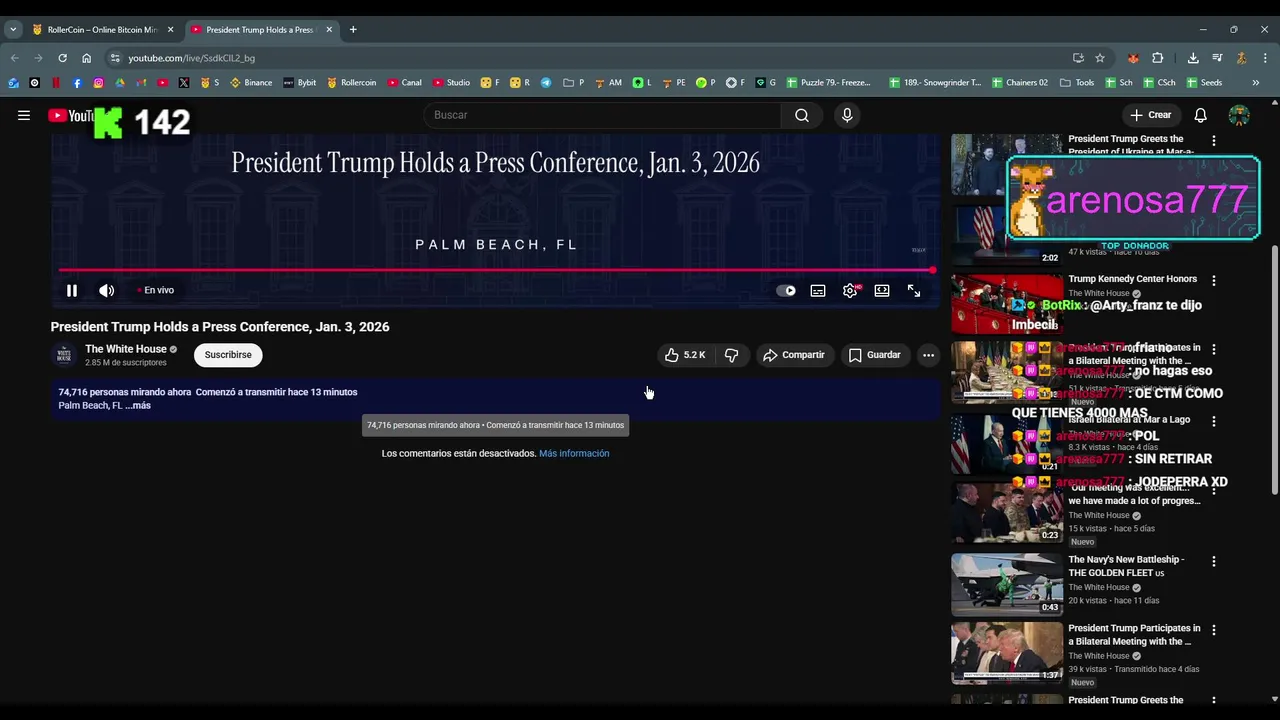This screenshot has width=1280, height=720.
Task: Open options for "Our meeting was excellent" video
Action: tap(1214, 490)
